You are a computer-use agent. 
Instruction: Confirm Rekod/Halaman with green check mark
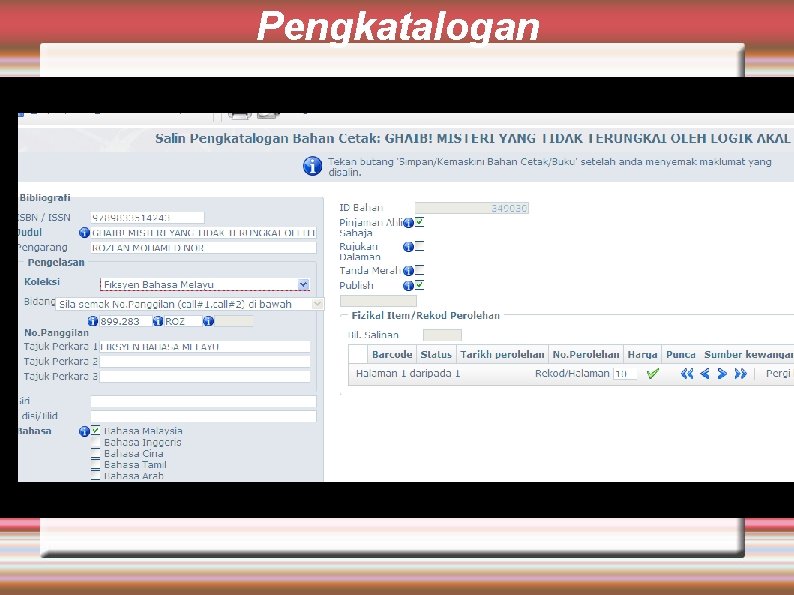653,374
